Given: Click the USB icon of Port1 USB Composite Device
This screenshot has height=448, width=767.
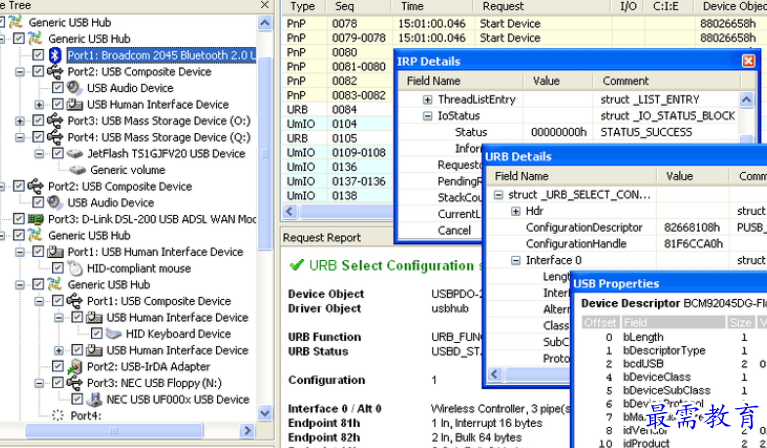Looking at the screenshot, I should click(x=74, y=301).
